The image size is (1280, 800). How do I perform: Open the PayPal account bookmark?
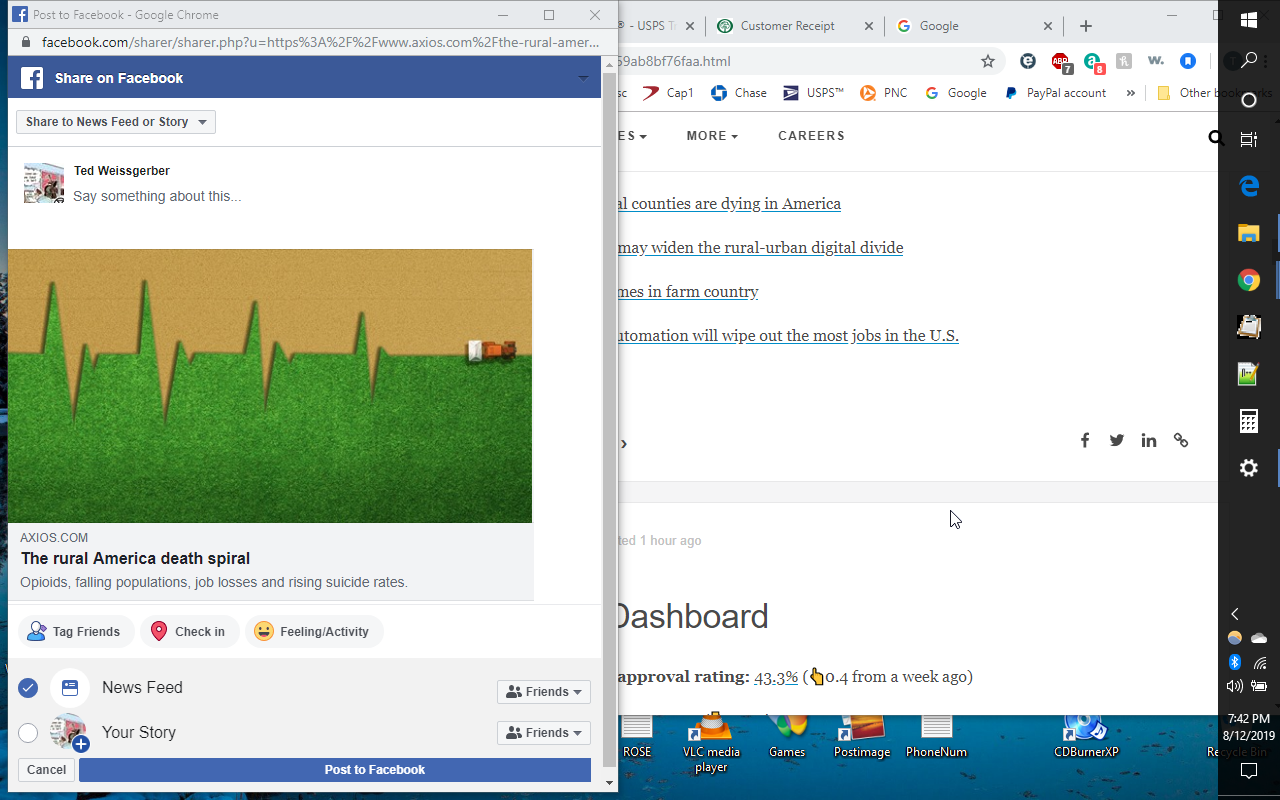[1054, 93]
